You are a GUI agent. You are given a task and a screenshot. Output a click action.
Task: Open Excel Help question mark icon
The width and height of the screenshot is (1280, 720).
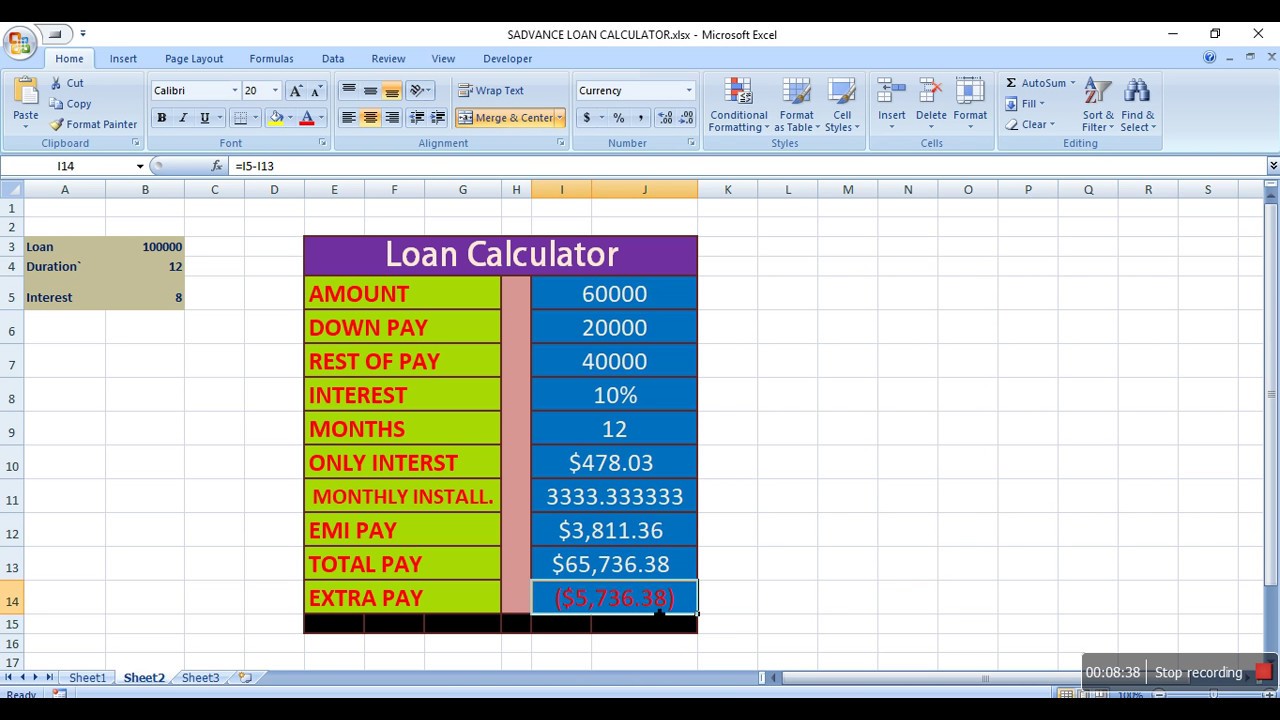click(x=1210, y=58)
